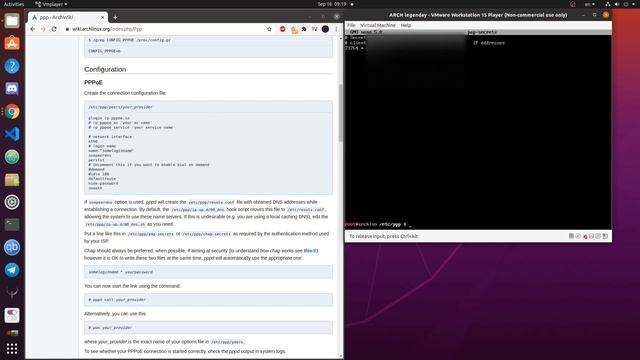Click 'IP addresses' text in nano editor
Image resolution: width=640 pixels, height=360 pixels.
click(489, 43)
